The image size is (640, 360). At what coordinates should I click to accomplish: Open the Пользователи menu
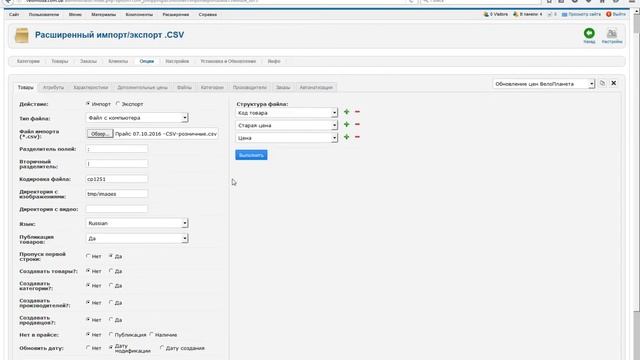click(x=44, y=14)
